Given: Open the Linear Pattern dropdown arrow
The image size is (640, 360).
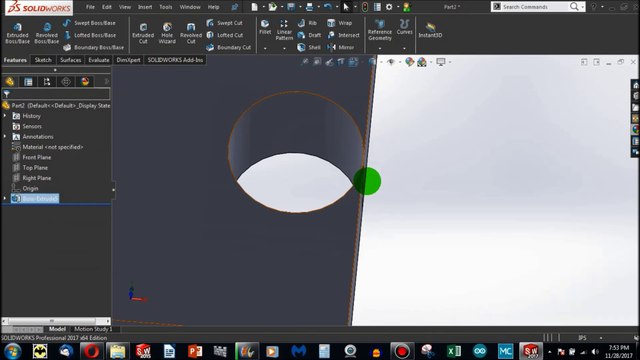Looking at the screenshot, I should tap(284, 49).
